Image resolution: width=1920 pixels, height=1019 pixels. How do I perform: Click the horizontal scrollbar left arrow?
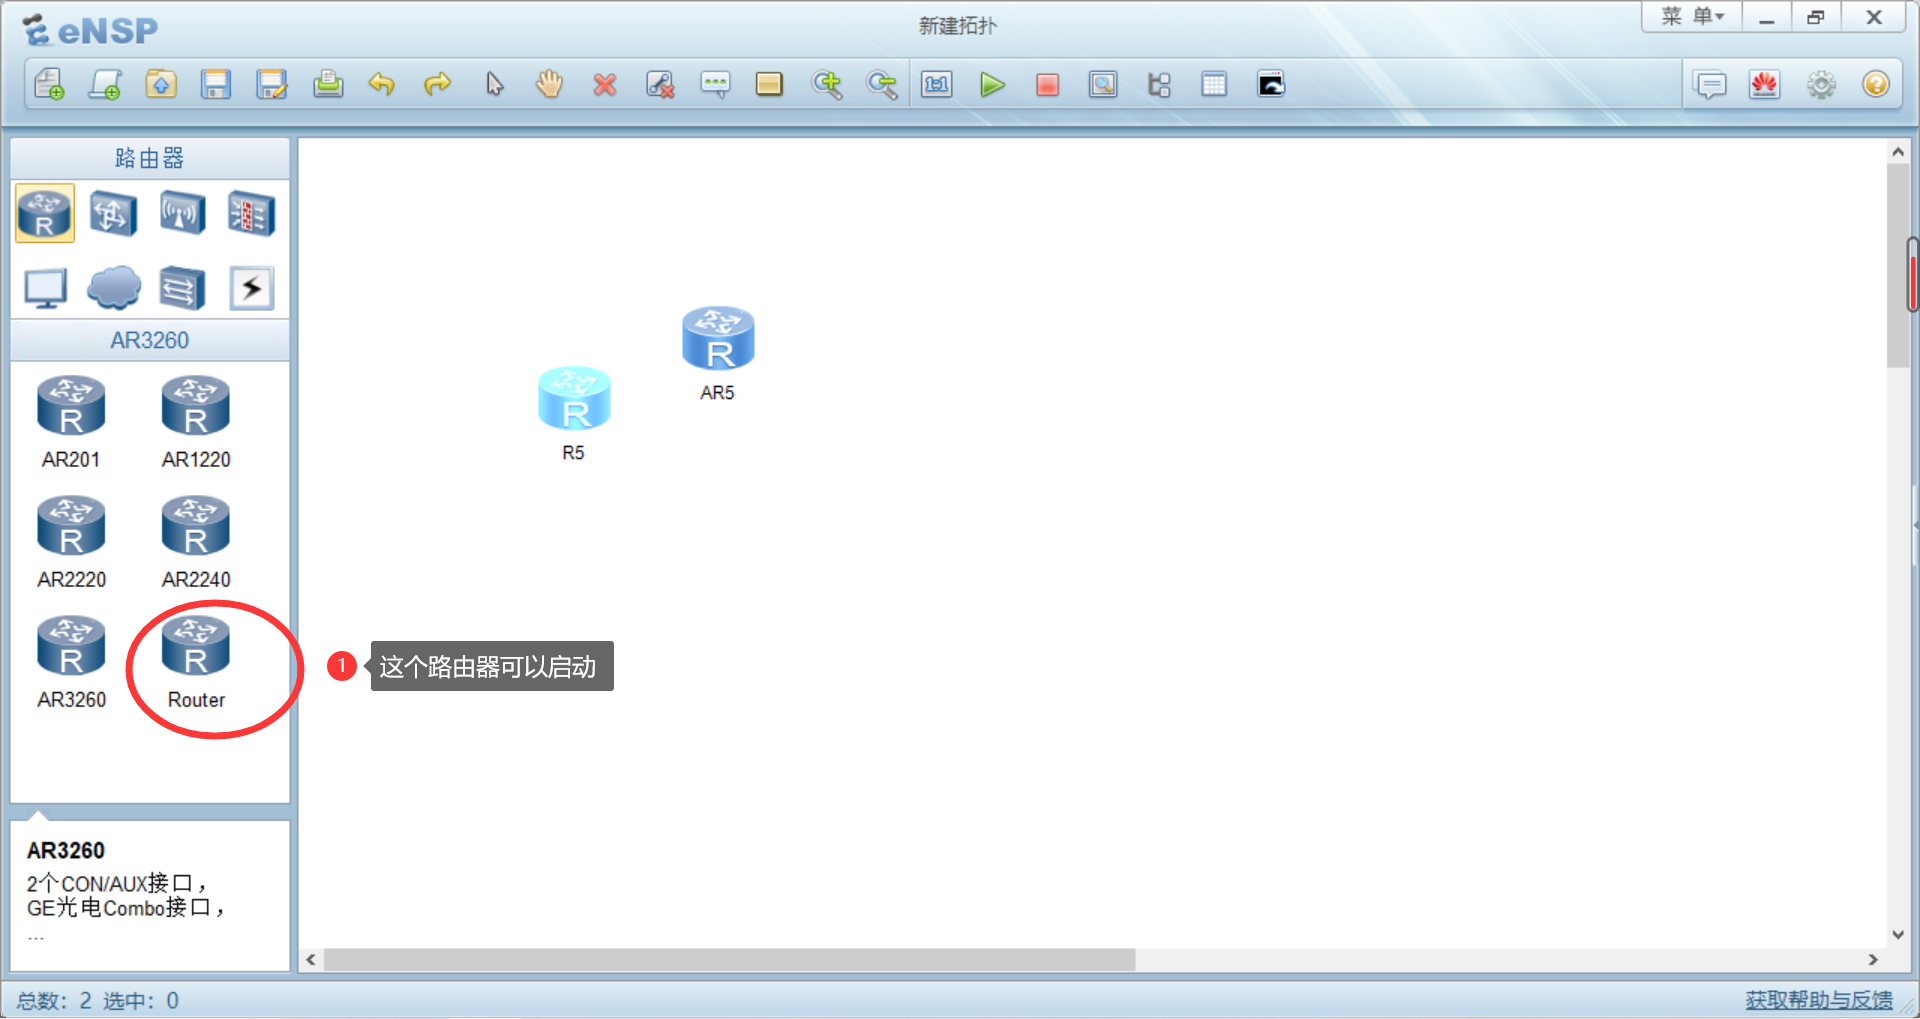point(311,960)
